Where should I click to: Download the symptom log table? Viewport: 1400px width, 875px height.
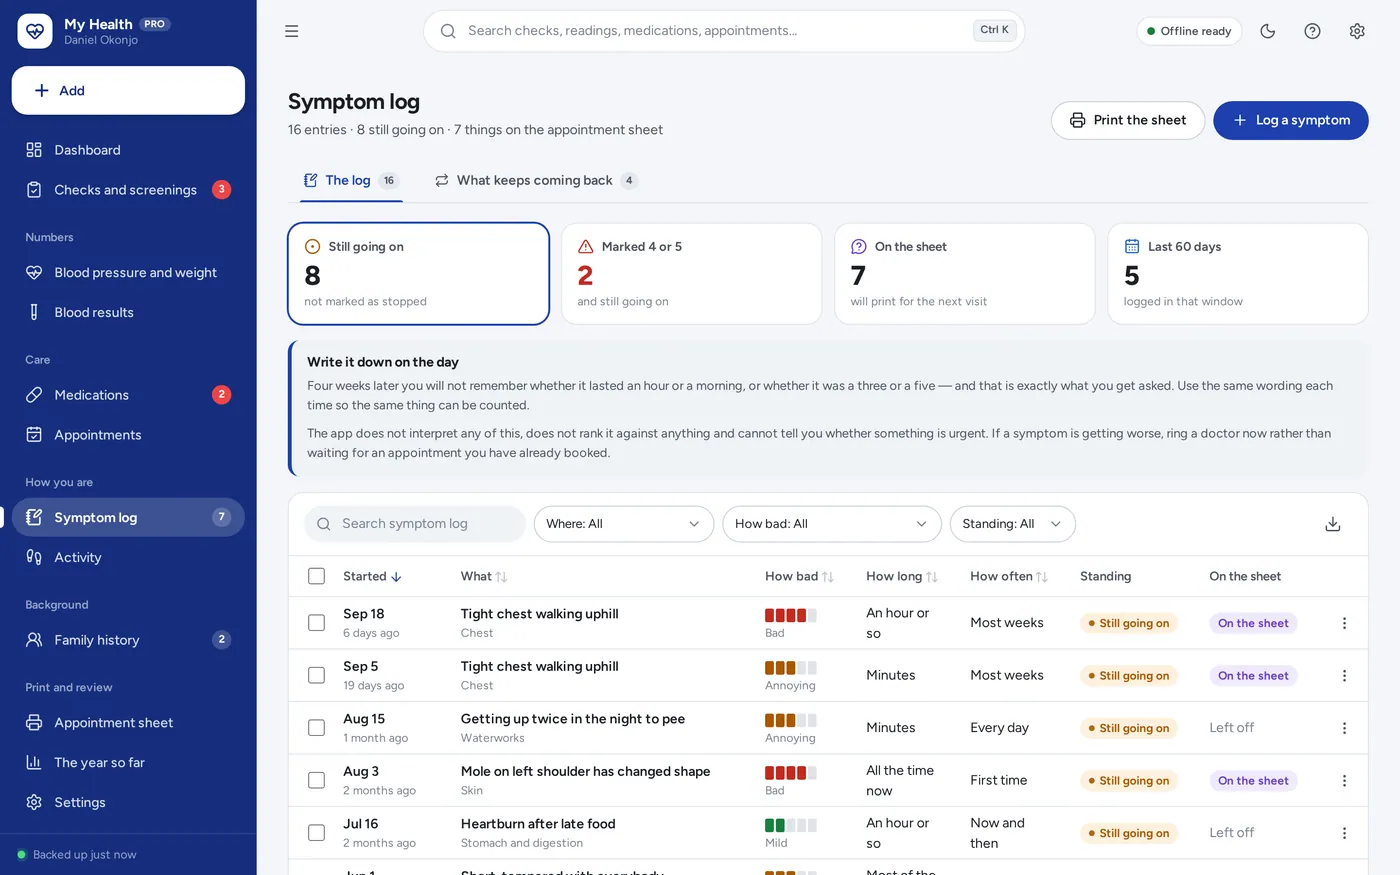coord(1333,524)
